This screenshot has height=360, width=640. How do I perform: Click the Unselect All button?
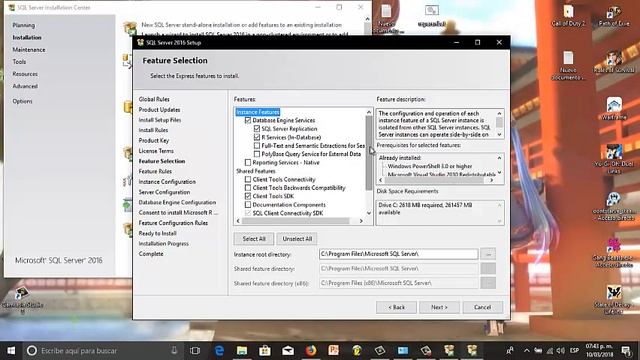[297, 239]
